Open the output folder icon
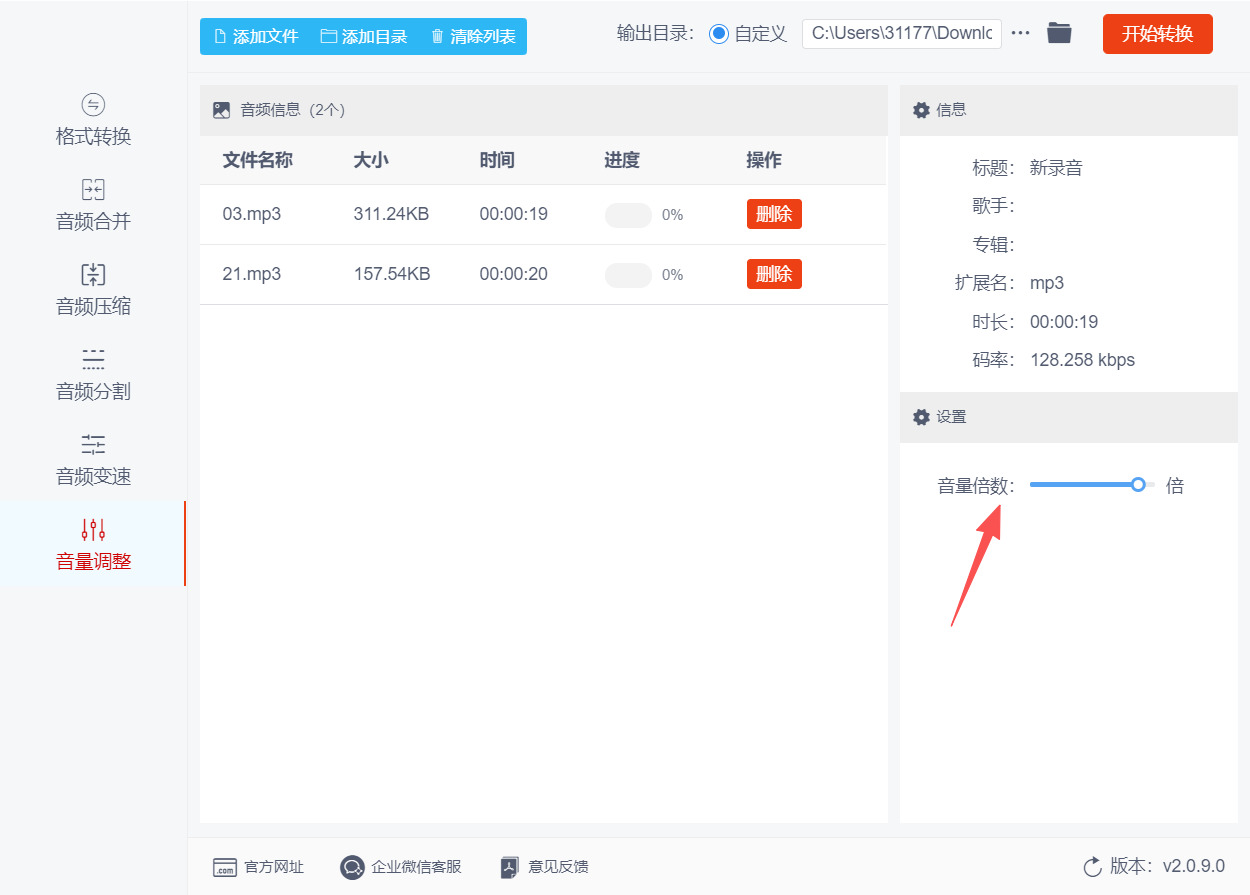The height and width of the screenshot is (895, 1250). pos(1059,33)
